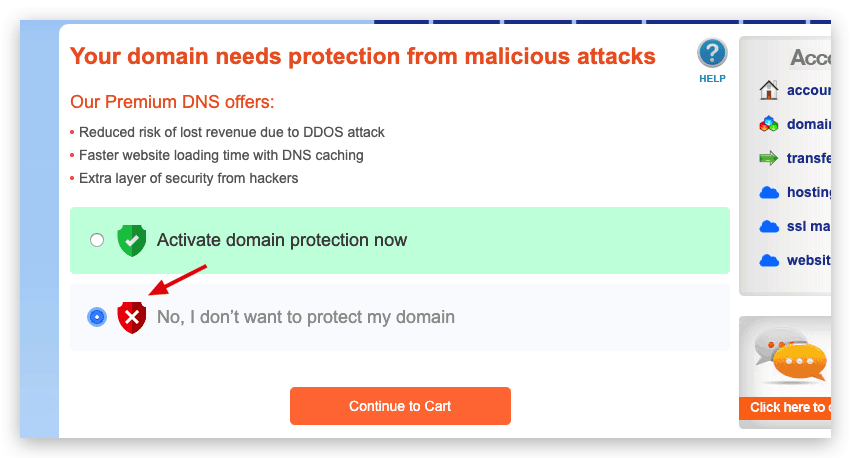Click the red shield X icon
851x458 pixels.
pyautogui.click(x=132, y=317)
